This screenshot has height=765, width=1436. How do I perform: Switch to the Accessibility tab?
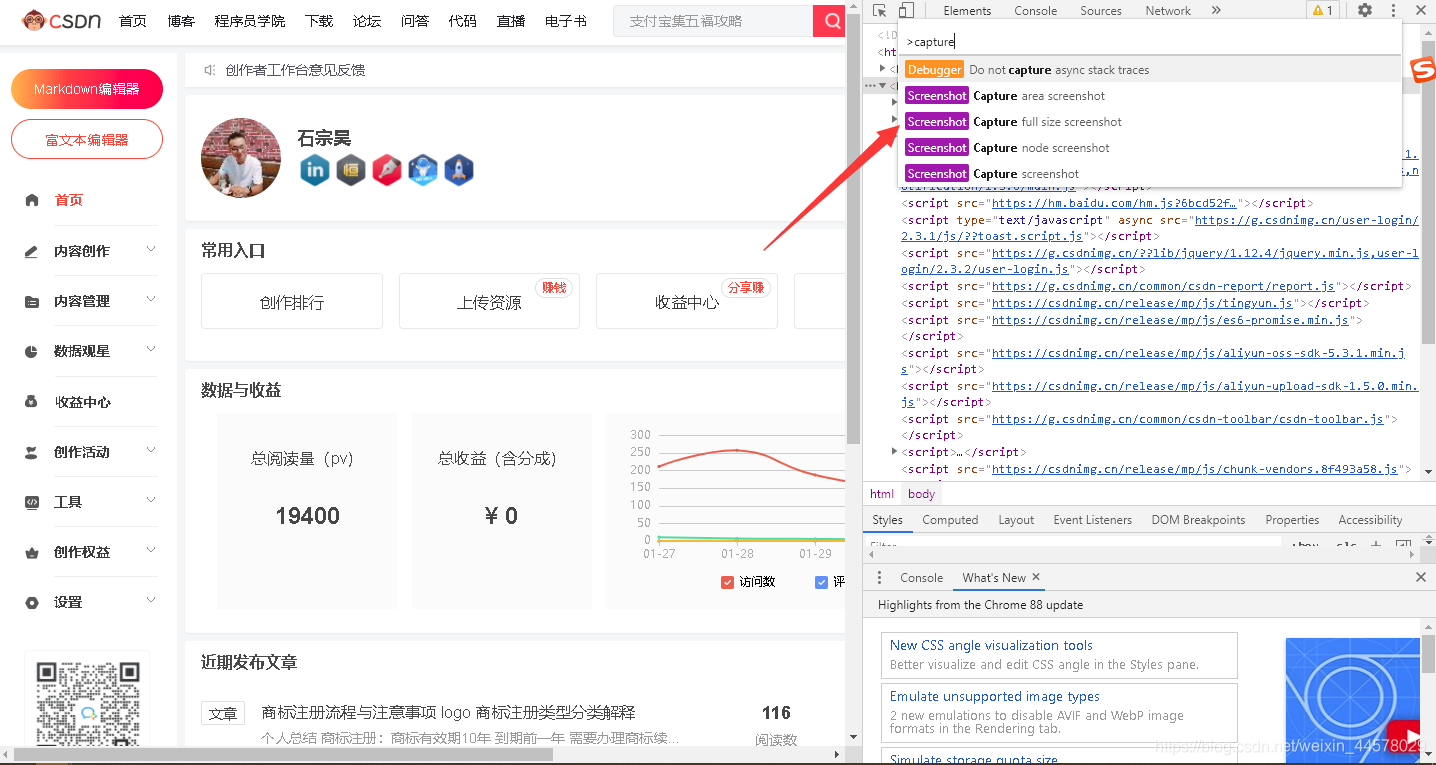pos(1370,520)
